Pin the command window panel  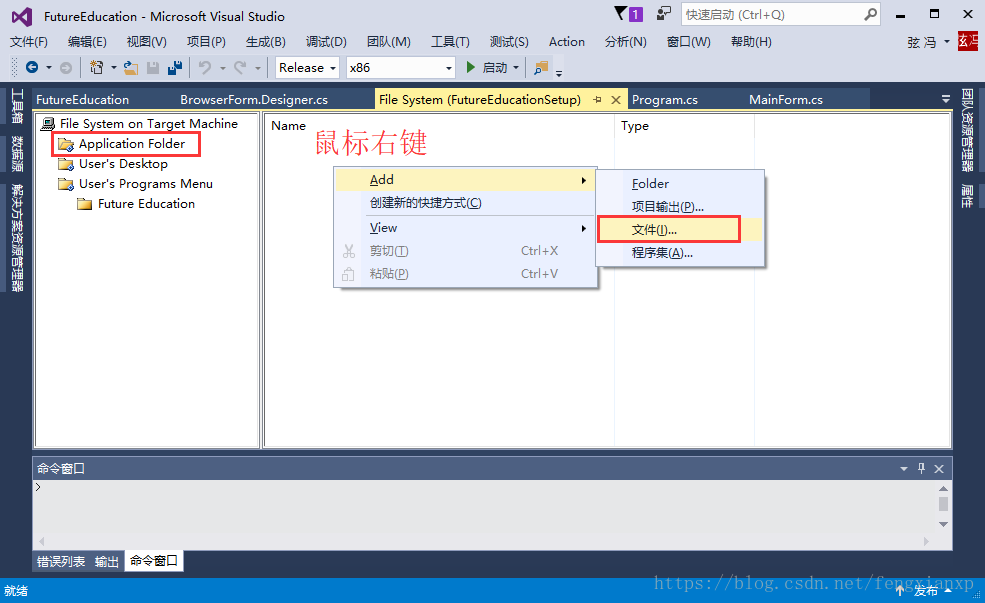[x=922, y=469]
